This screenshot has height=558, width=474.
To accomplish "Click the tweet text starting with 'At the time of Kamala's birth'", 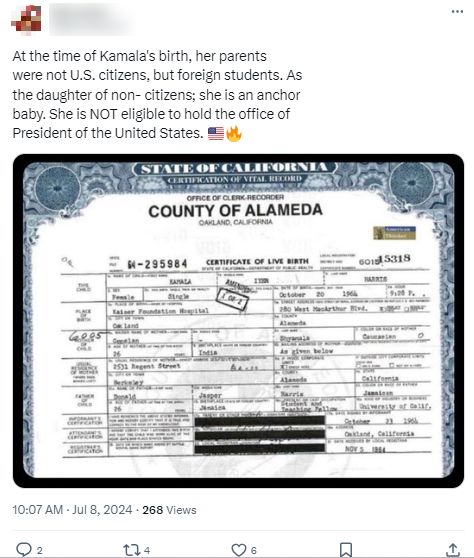I will pos(157,95).
